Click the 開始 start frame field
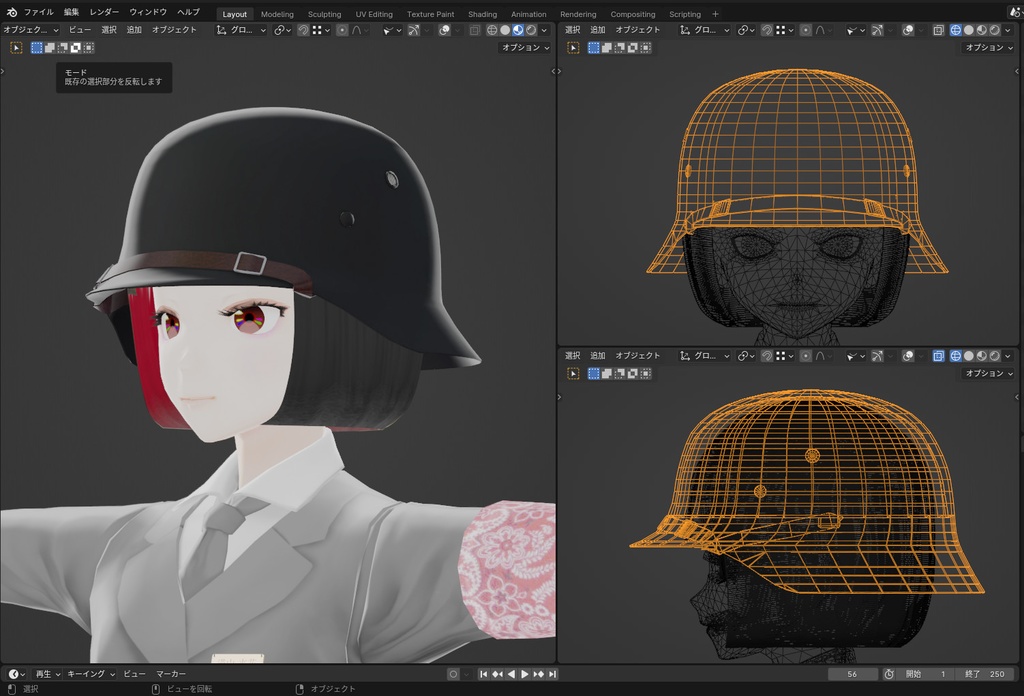This screenshot has width=1024, height=696. click(x=925, y=674)
